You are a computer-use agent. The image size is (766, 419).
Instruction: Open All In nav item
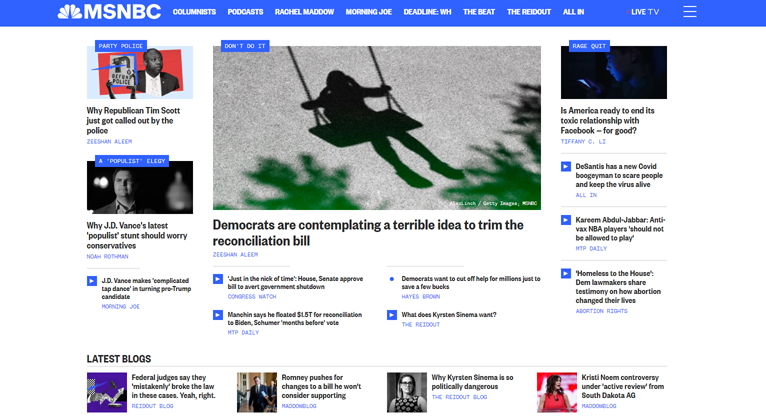[x=574, y=12]
